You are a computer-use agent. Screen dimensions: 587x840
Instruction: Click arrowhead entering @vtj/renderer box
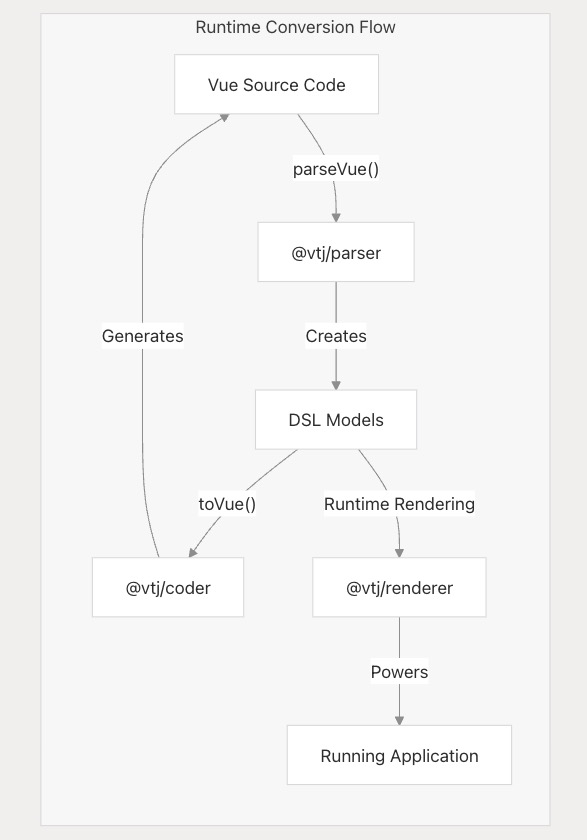coord(399,552)
